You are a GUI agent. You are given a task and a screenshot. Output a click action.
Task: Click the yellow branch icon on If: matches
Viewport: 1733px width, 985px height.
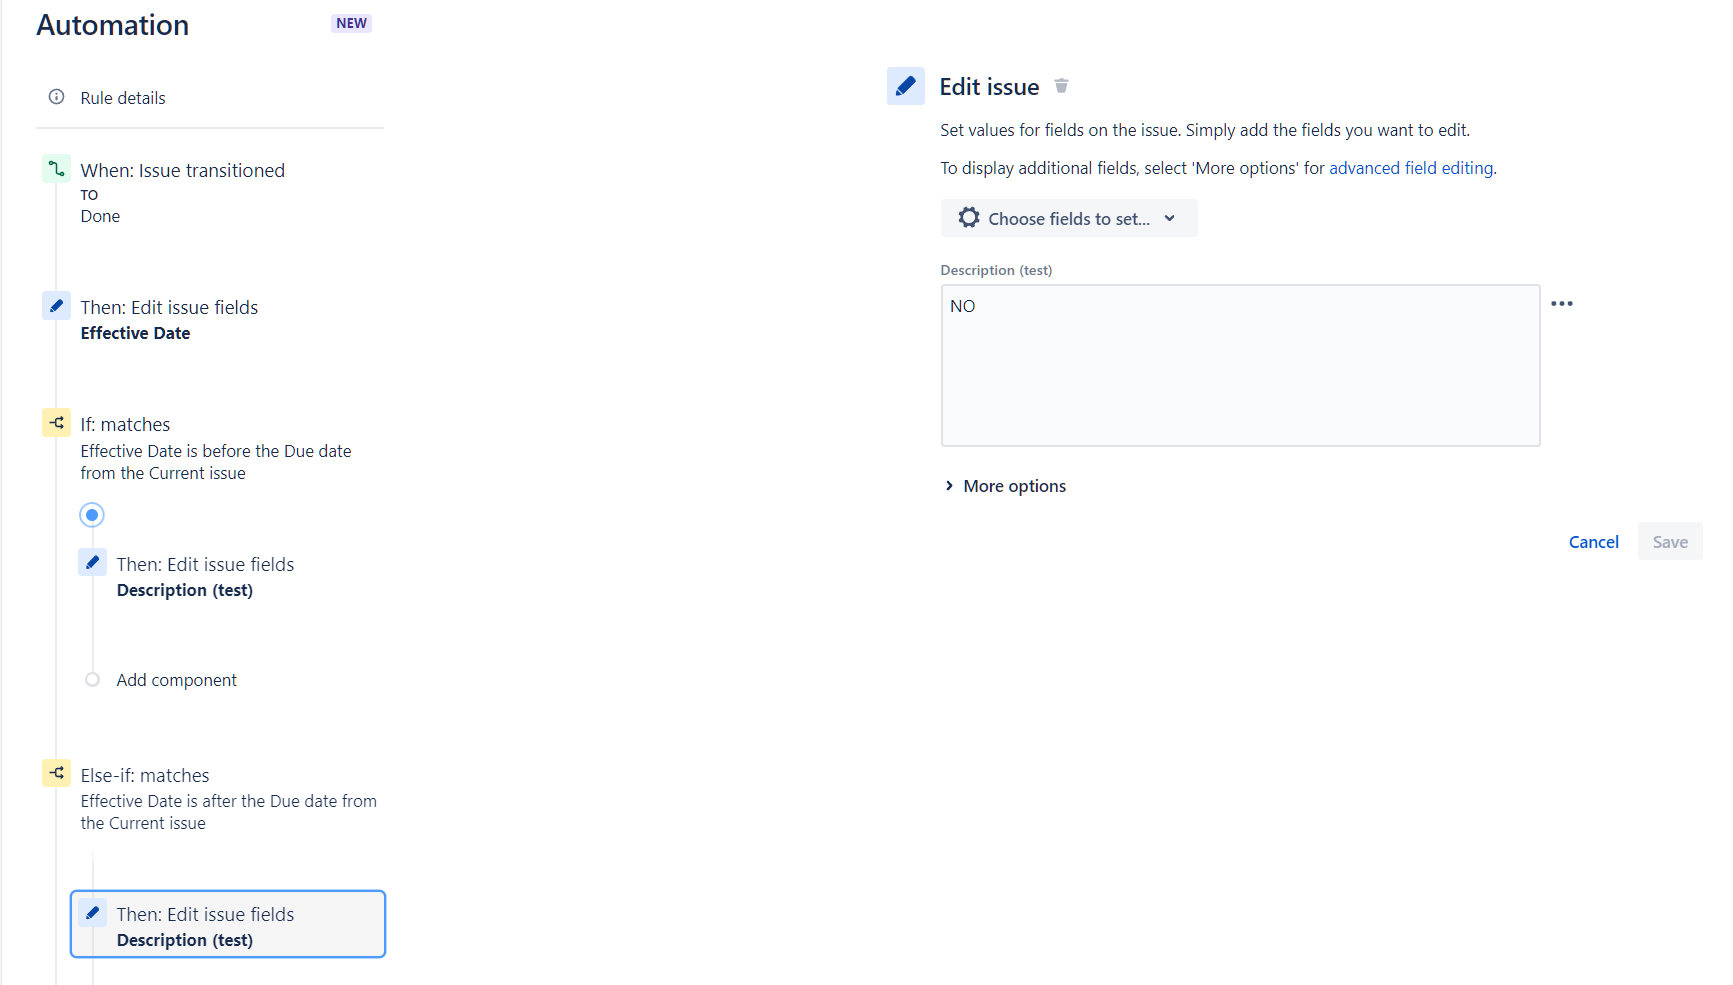pyautogui.click(x=56, y=422)
